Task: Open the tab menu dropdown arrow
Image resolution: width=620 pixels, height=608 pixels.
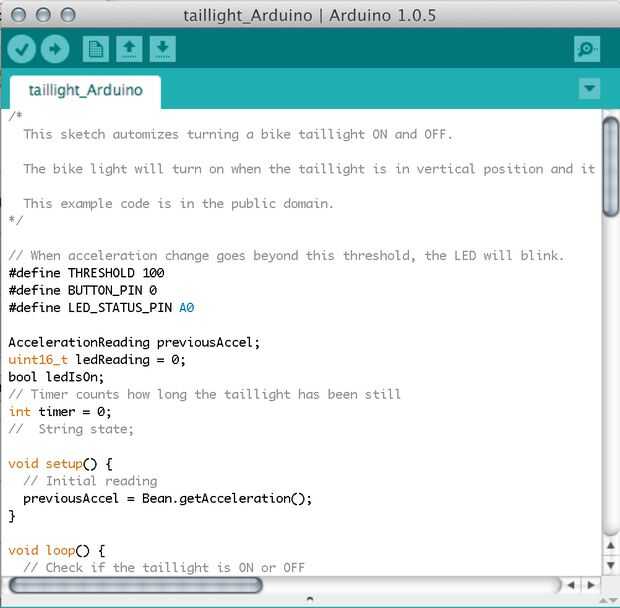Action: click(x=589, y=88)
